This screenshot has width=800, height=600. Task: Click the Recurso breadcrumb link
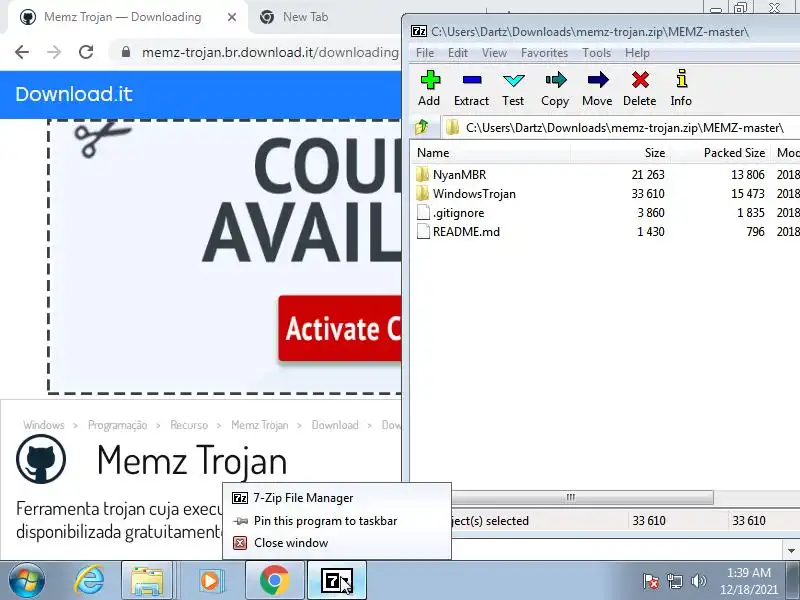(189, 425)
